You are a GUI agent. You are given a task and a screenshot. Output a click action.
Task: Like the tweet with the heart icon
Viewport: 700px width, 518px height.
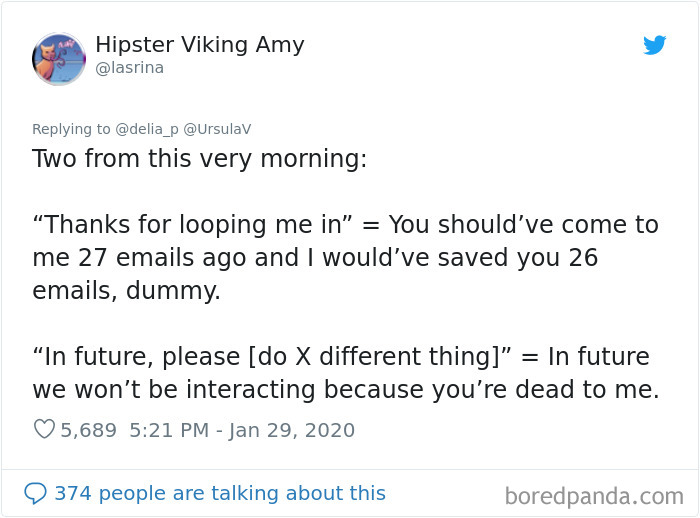coord(44,429)
